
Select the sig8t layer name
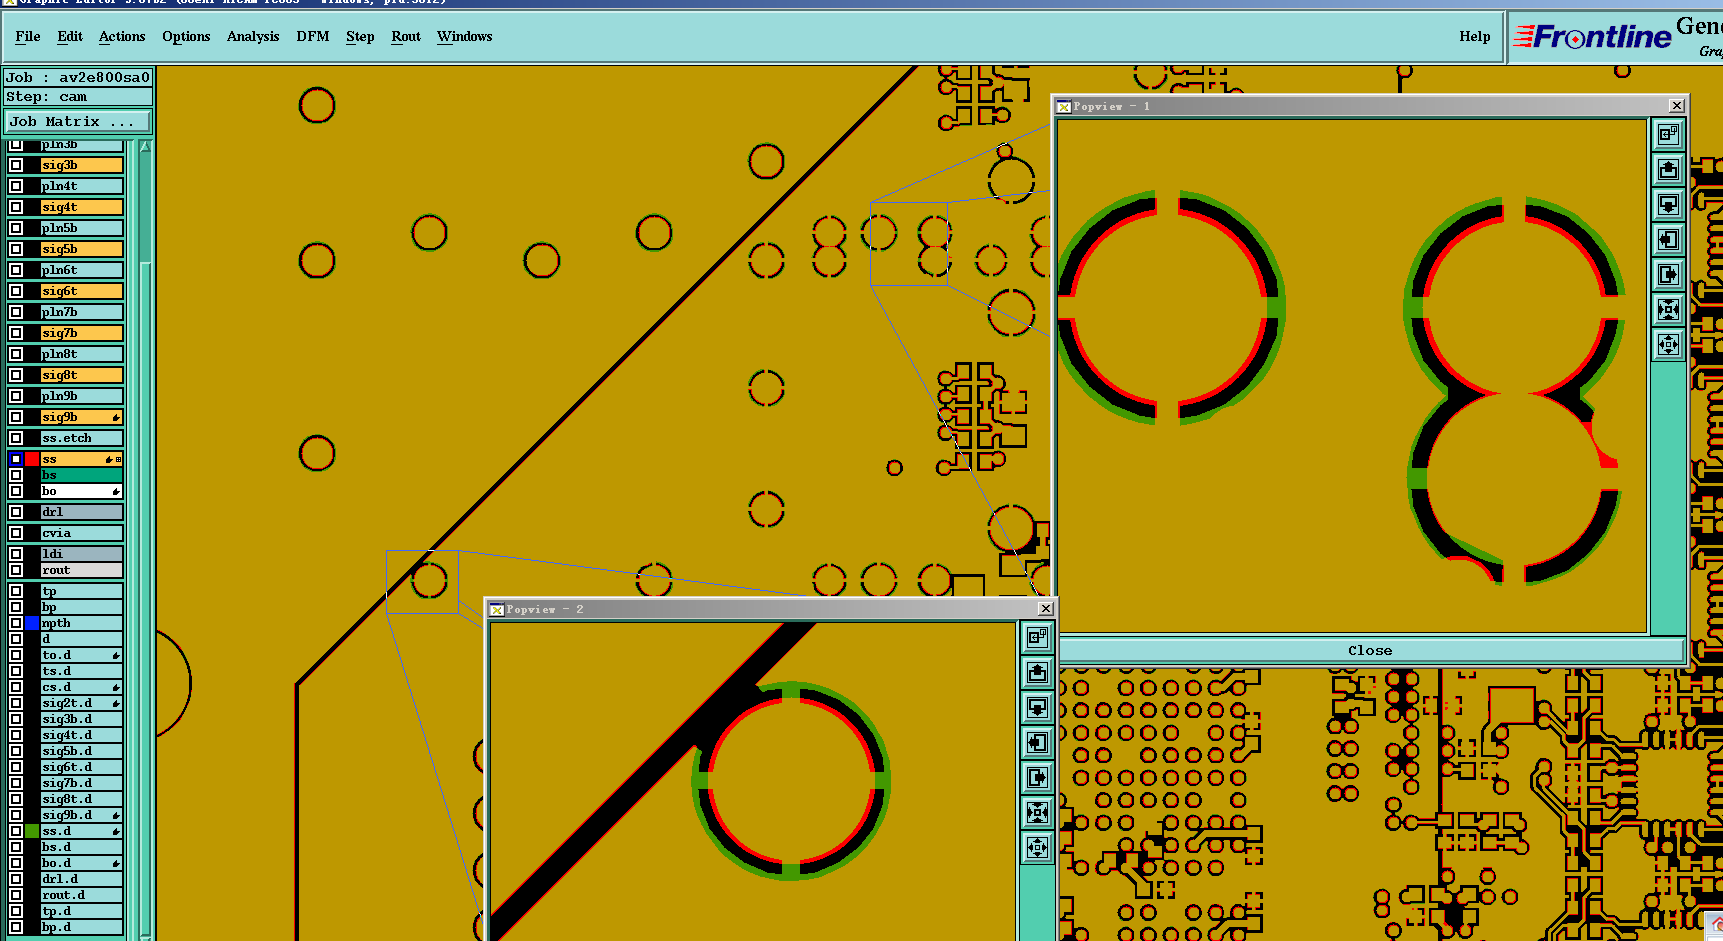(81, 375)
